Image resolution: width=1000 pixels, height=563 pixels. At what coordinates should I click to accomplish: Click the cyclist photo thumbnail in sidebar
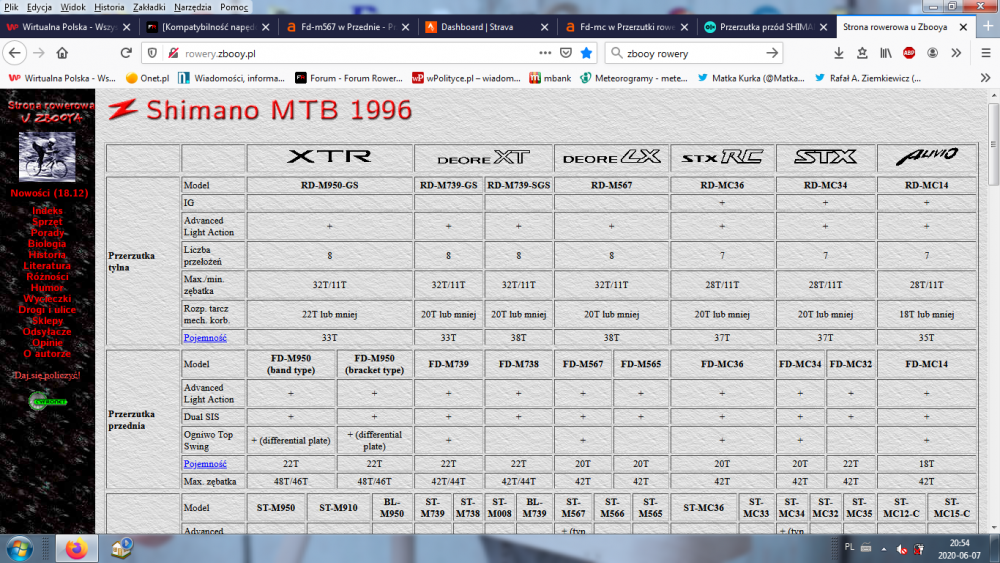pos(47,155)
